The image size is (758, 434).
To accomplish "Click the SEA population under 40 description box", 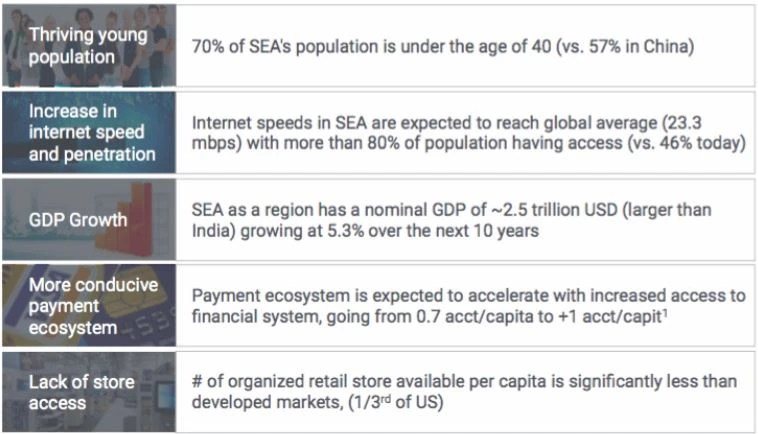I will (466, 46).
